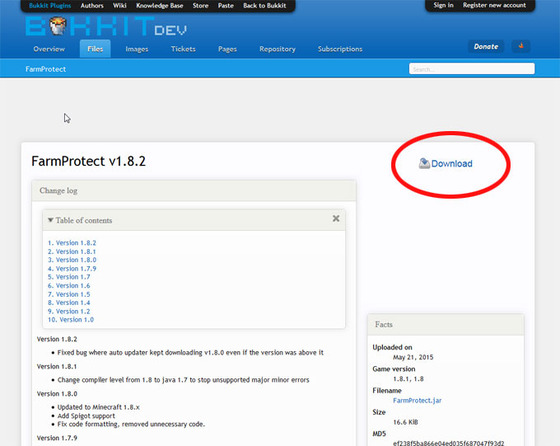Click the May 21, 2015 upload date
Viewport: 560px width, 446px height.
[413, 357]
